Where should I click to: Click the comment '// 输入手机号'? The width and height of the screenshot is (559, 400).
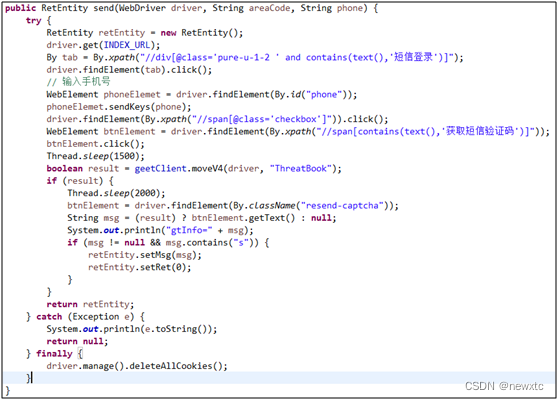coord(78,82)
